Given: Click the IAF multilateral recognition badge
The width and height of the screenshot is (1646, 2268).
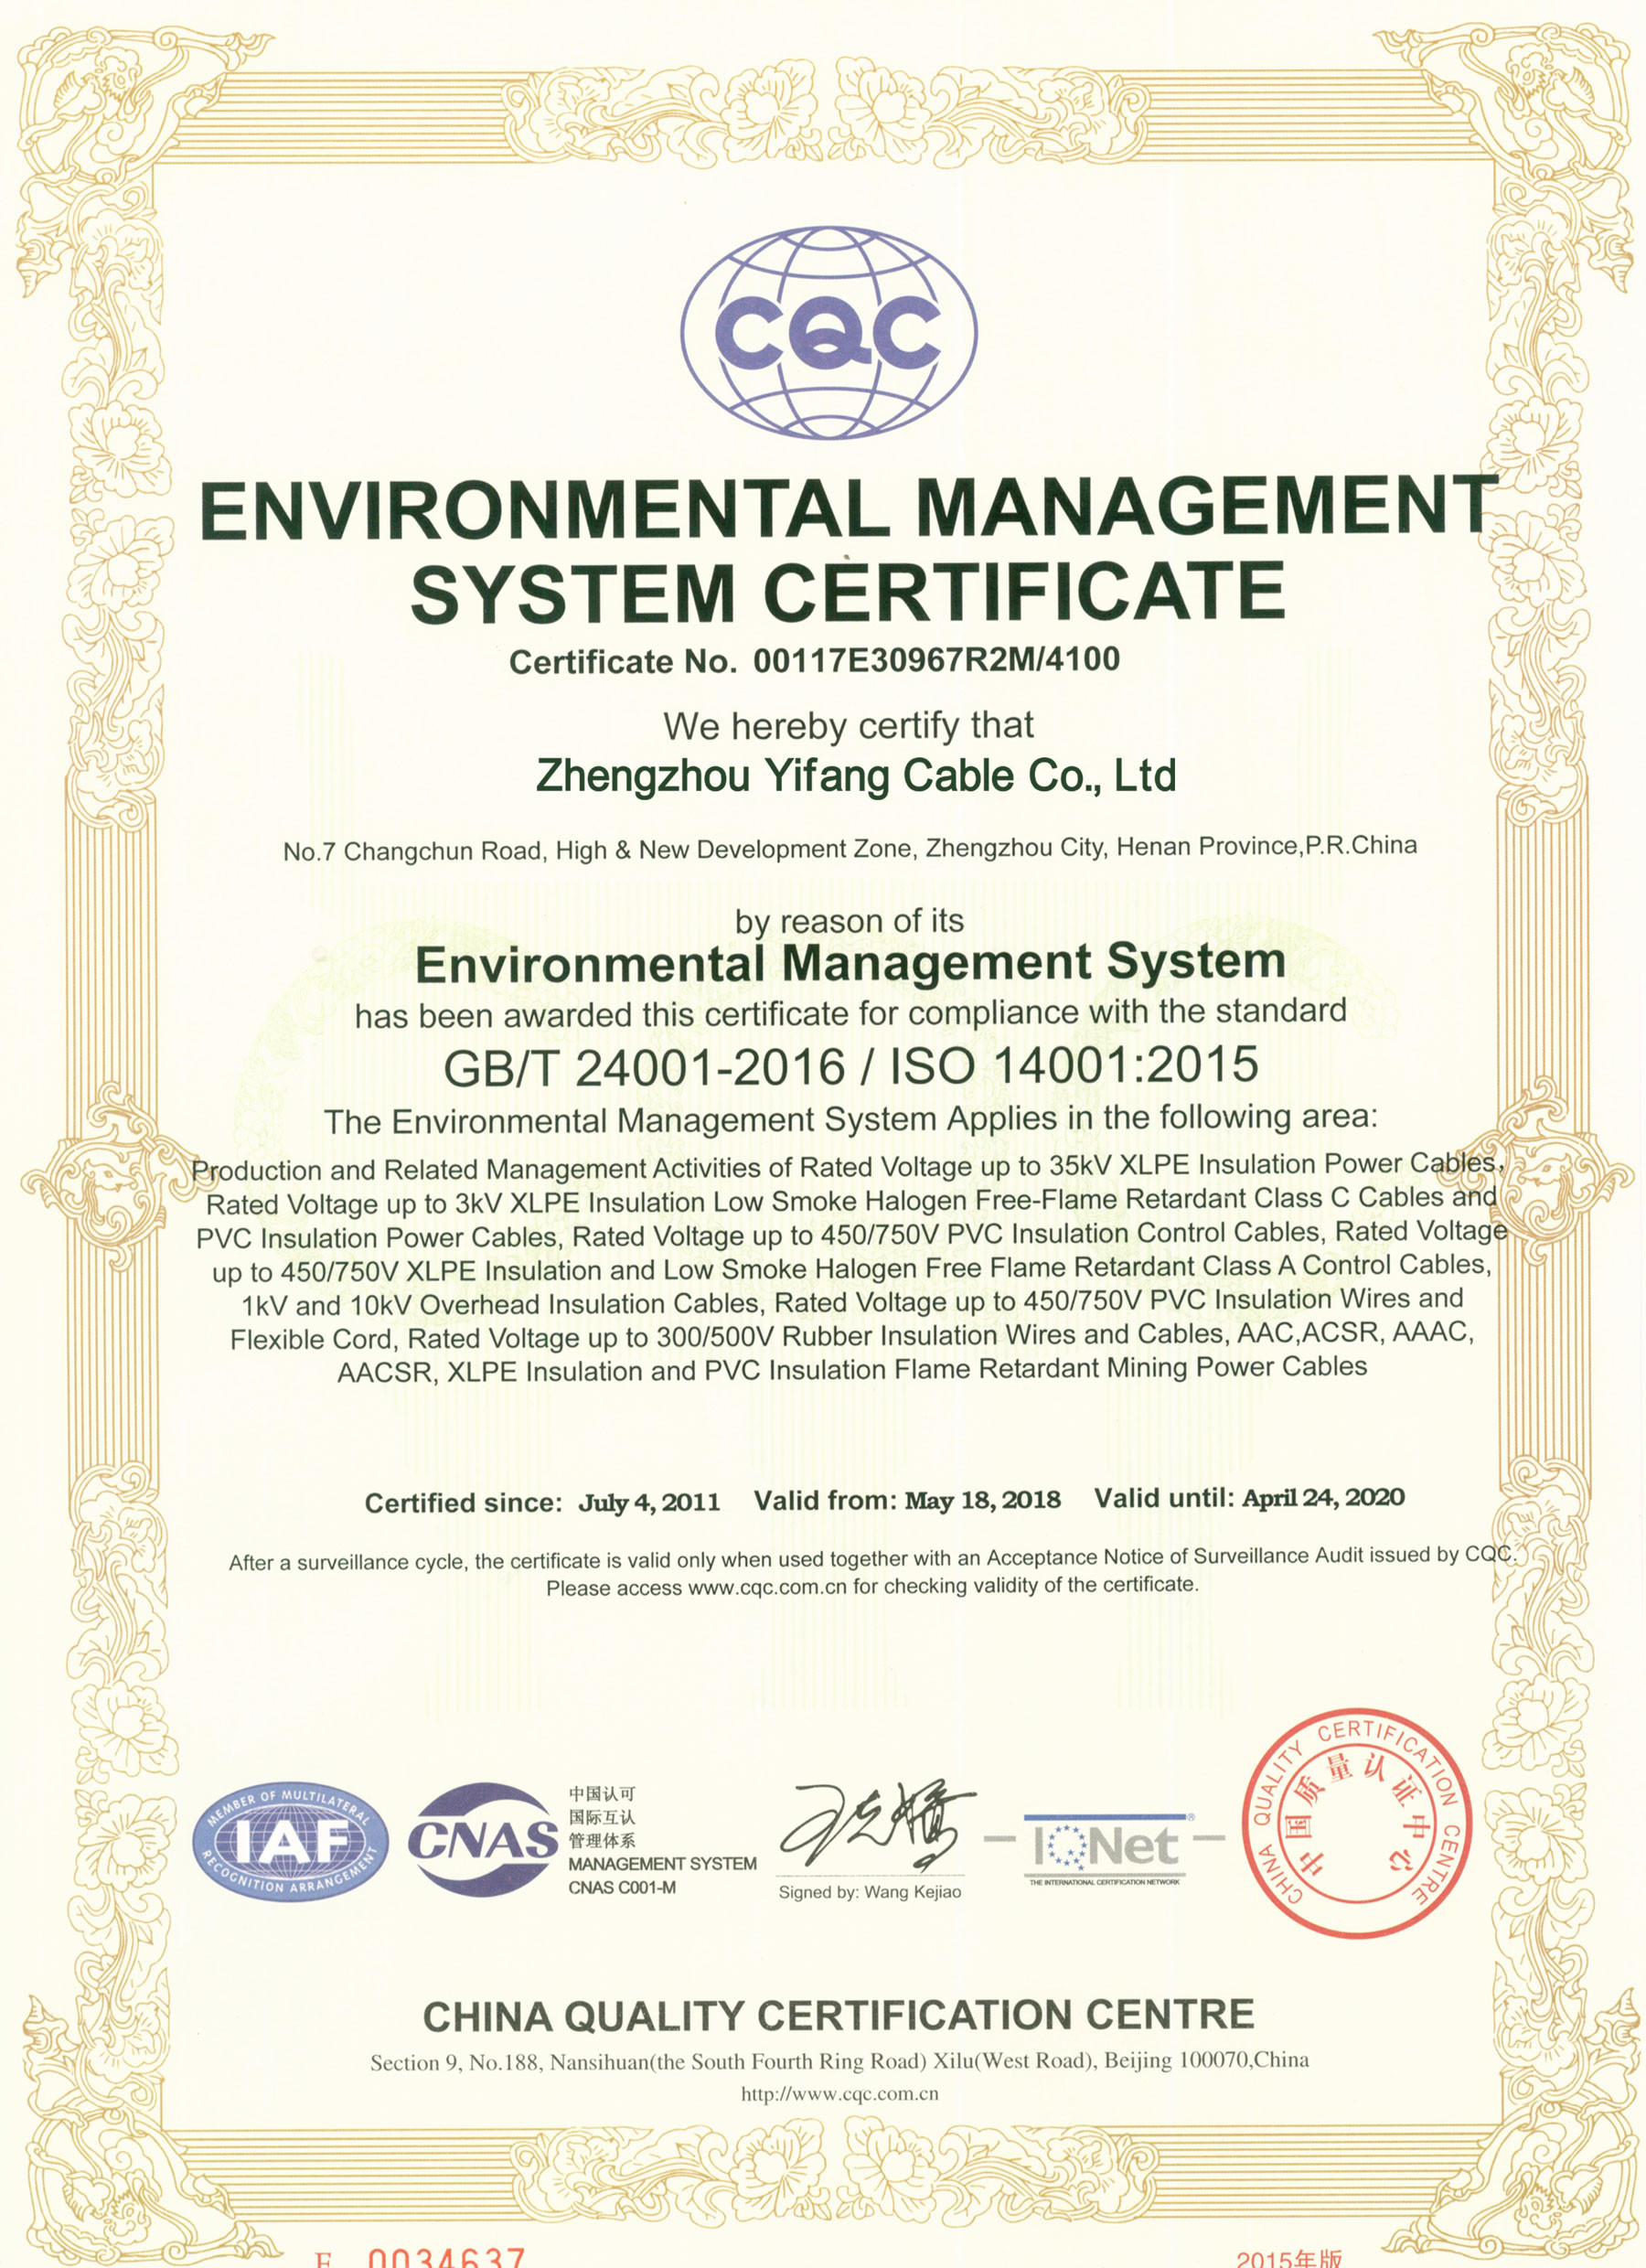Looking at the screenshot, I should coord(291,1842).
